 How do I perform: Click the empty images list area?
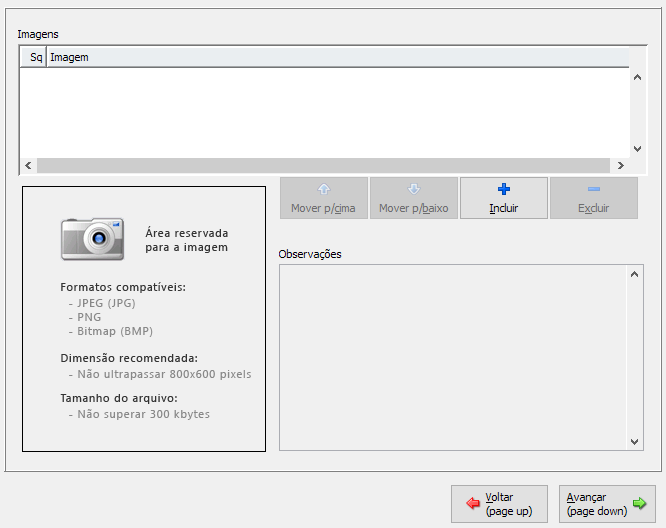coord(325,113)
